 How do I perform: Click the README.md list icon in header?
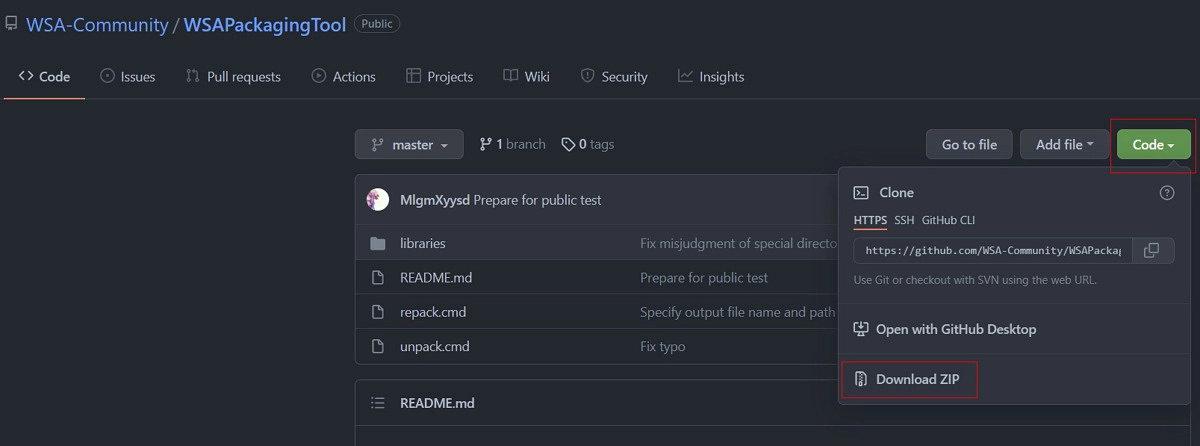(378, 403)
